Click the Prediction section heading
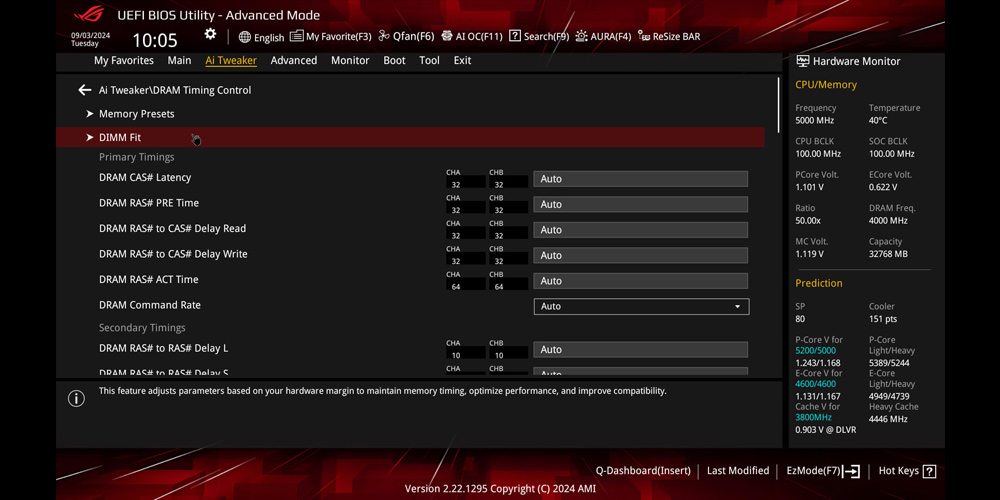Screen dimensions: 1000x500 pos(819,283)
